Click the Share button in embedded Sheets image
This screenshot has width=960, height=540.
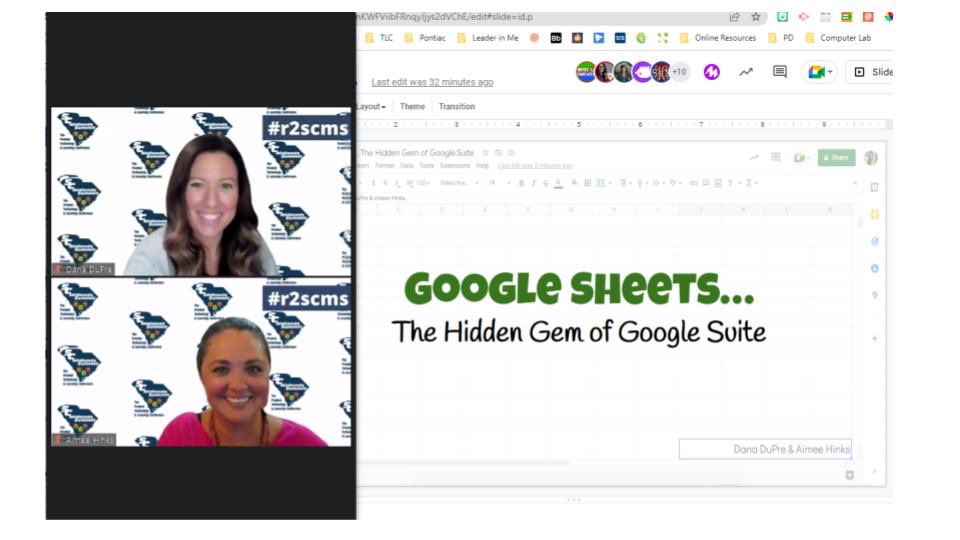pyautogui.click(x=836, y=157)
